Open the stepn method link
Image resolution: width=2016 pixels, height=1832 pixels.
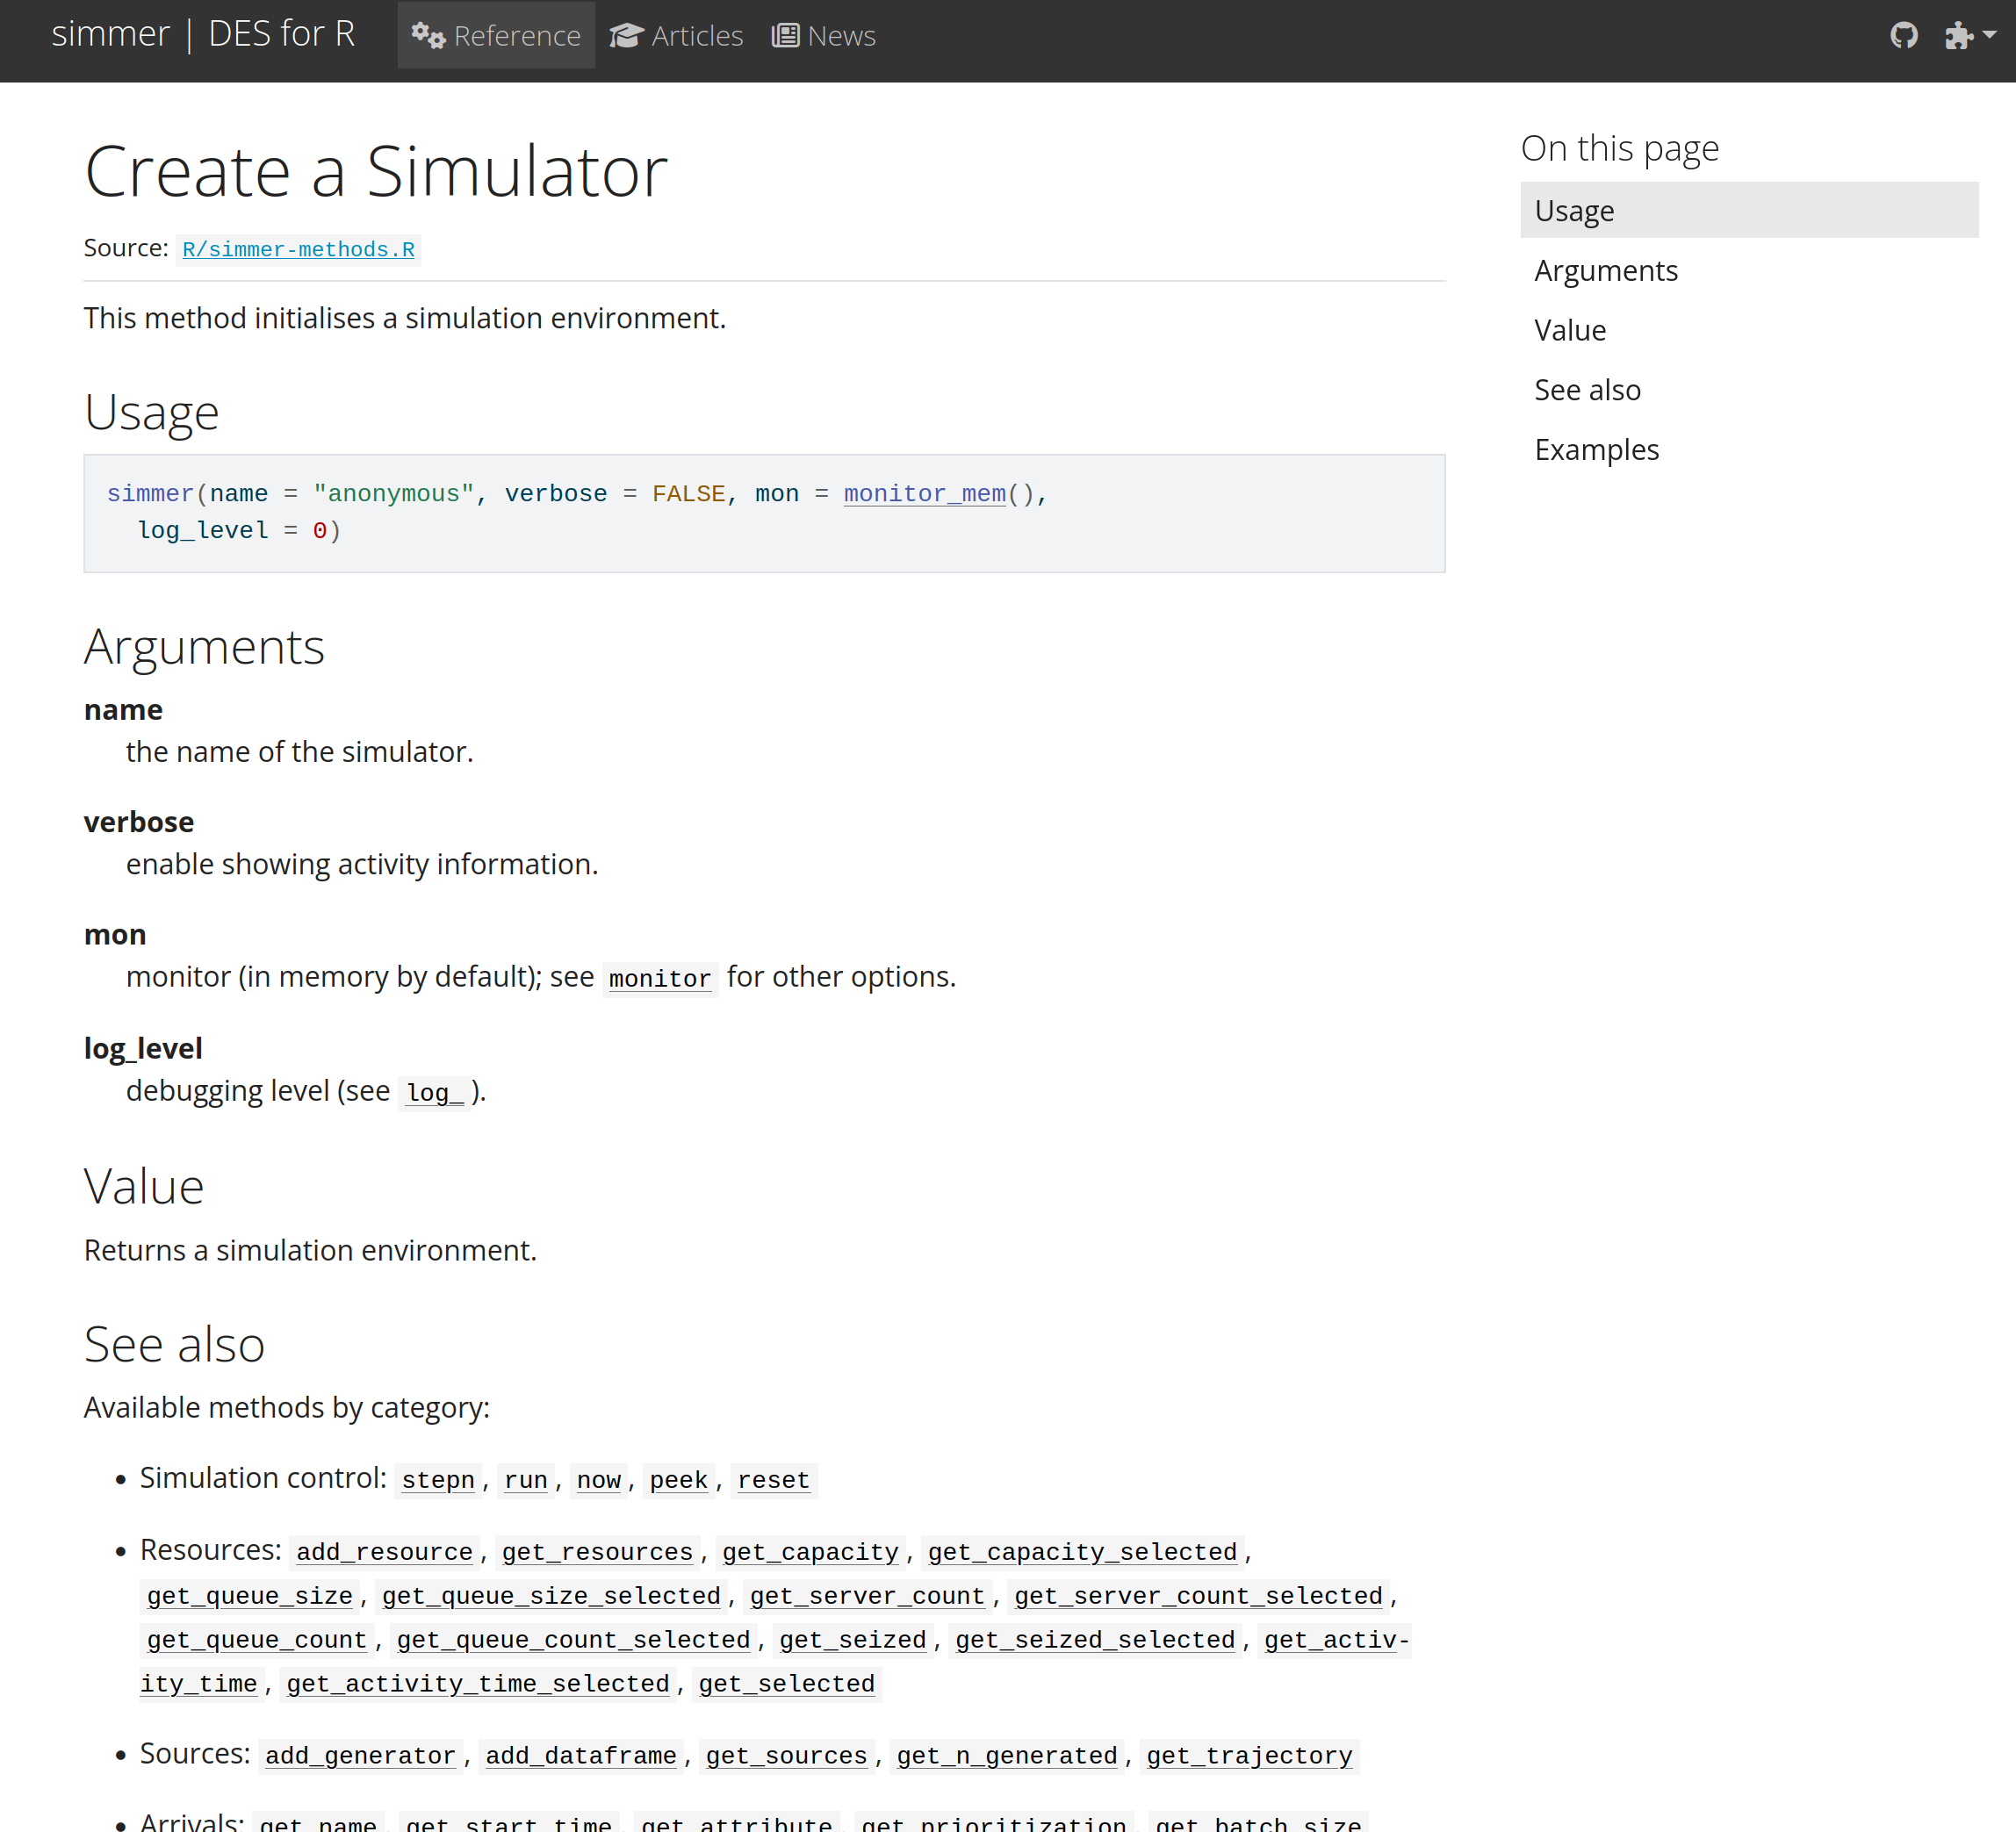pos(438,1480)
